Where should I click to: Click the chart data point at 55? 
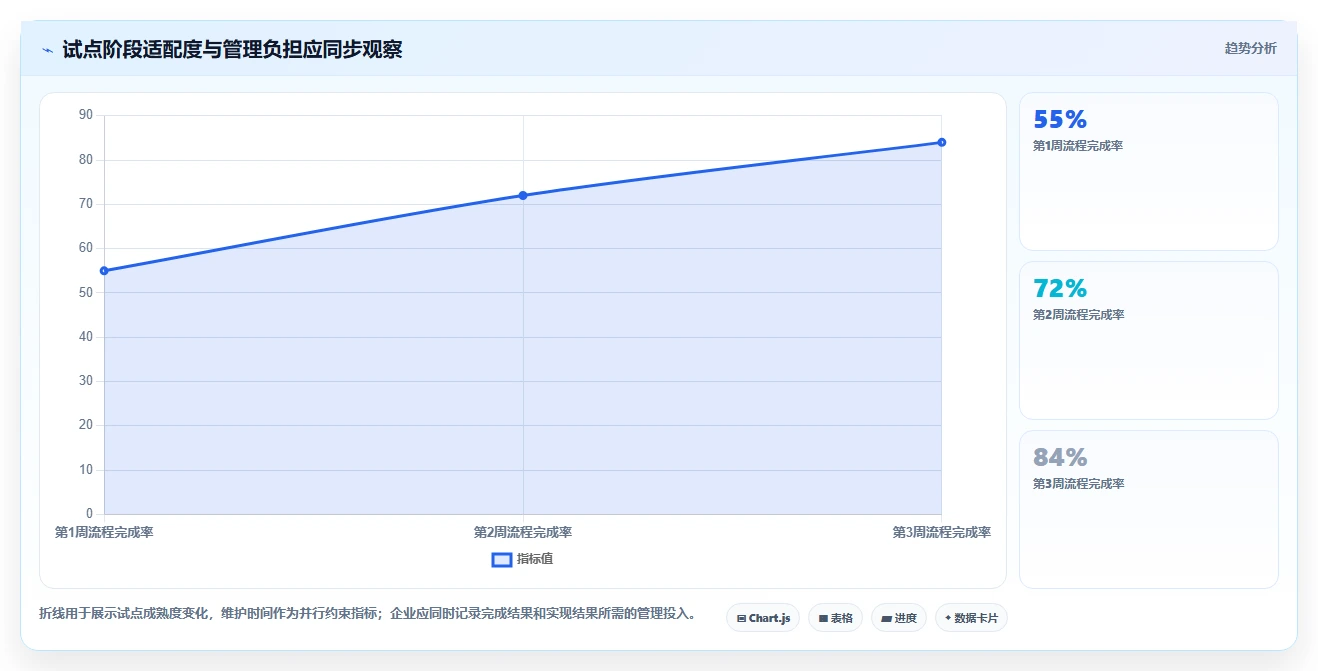pyautogui.click(x=104, y=271)
